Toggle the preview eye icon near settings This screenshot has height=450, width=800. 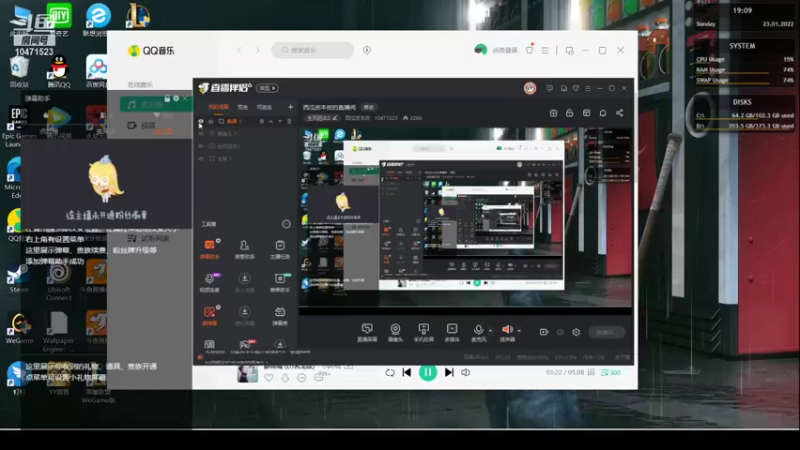point(560,332)
